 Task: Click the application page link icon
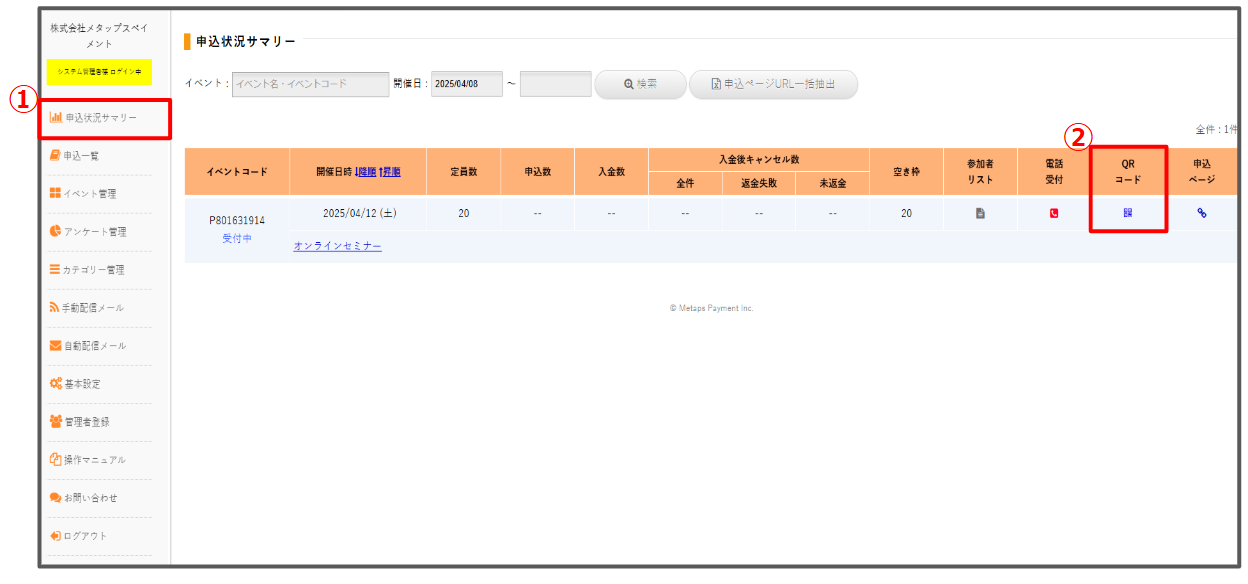[1201, 213]
